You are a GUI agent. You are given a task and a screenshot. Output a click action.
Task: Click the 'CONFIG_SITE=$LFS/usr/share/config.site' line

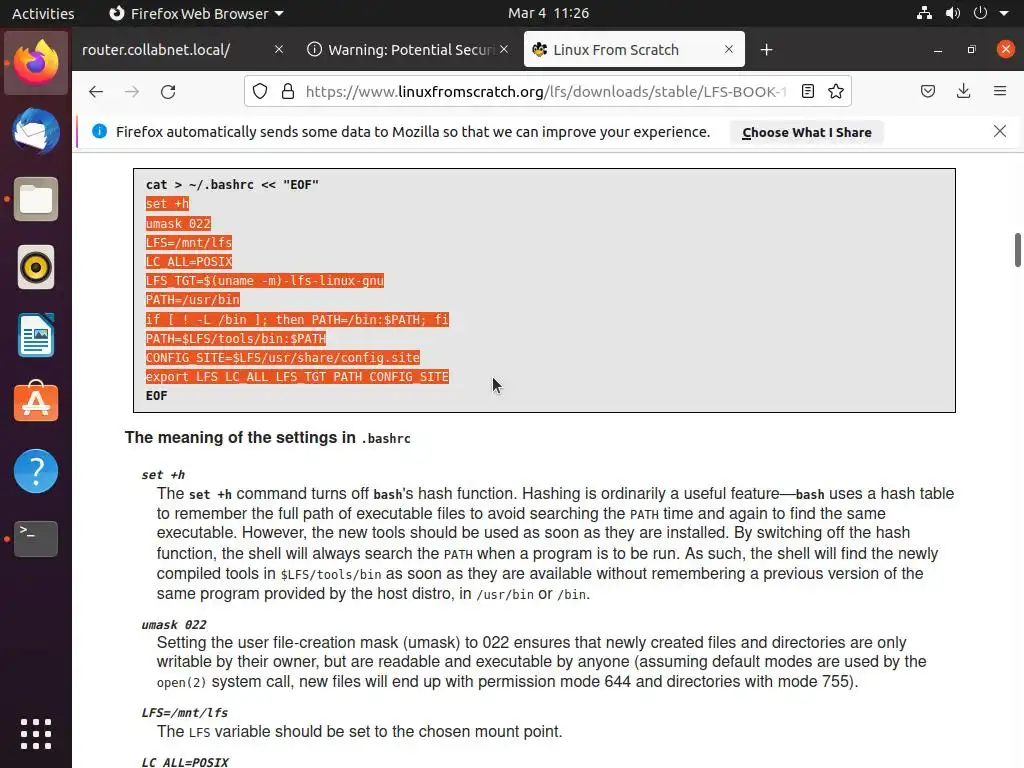click(x=283, y=357)
